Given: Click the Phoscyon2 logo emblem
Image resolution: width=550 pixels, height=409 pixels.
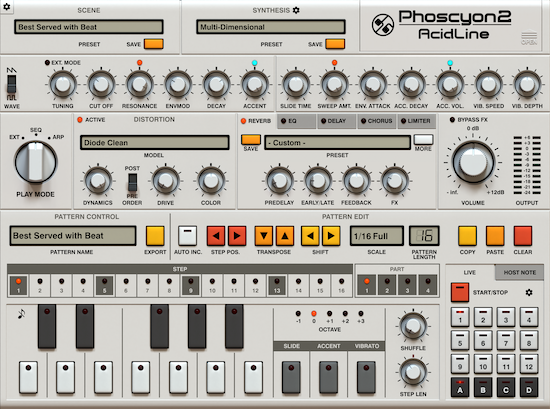Looking at the screenshot, I should point(383,25).
